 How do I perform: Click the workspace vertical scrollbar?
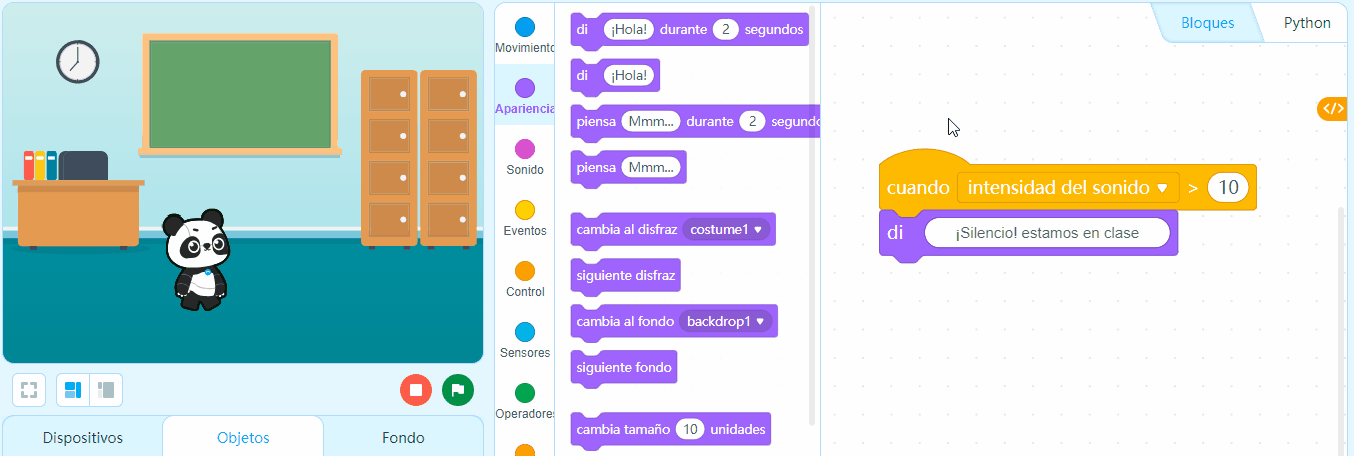[x=1342, y=330]
